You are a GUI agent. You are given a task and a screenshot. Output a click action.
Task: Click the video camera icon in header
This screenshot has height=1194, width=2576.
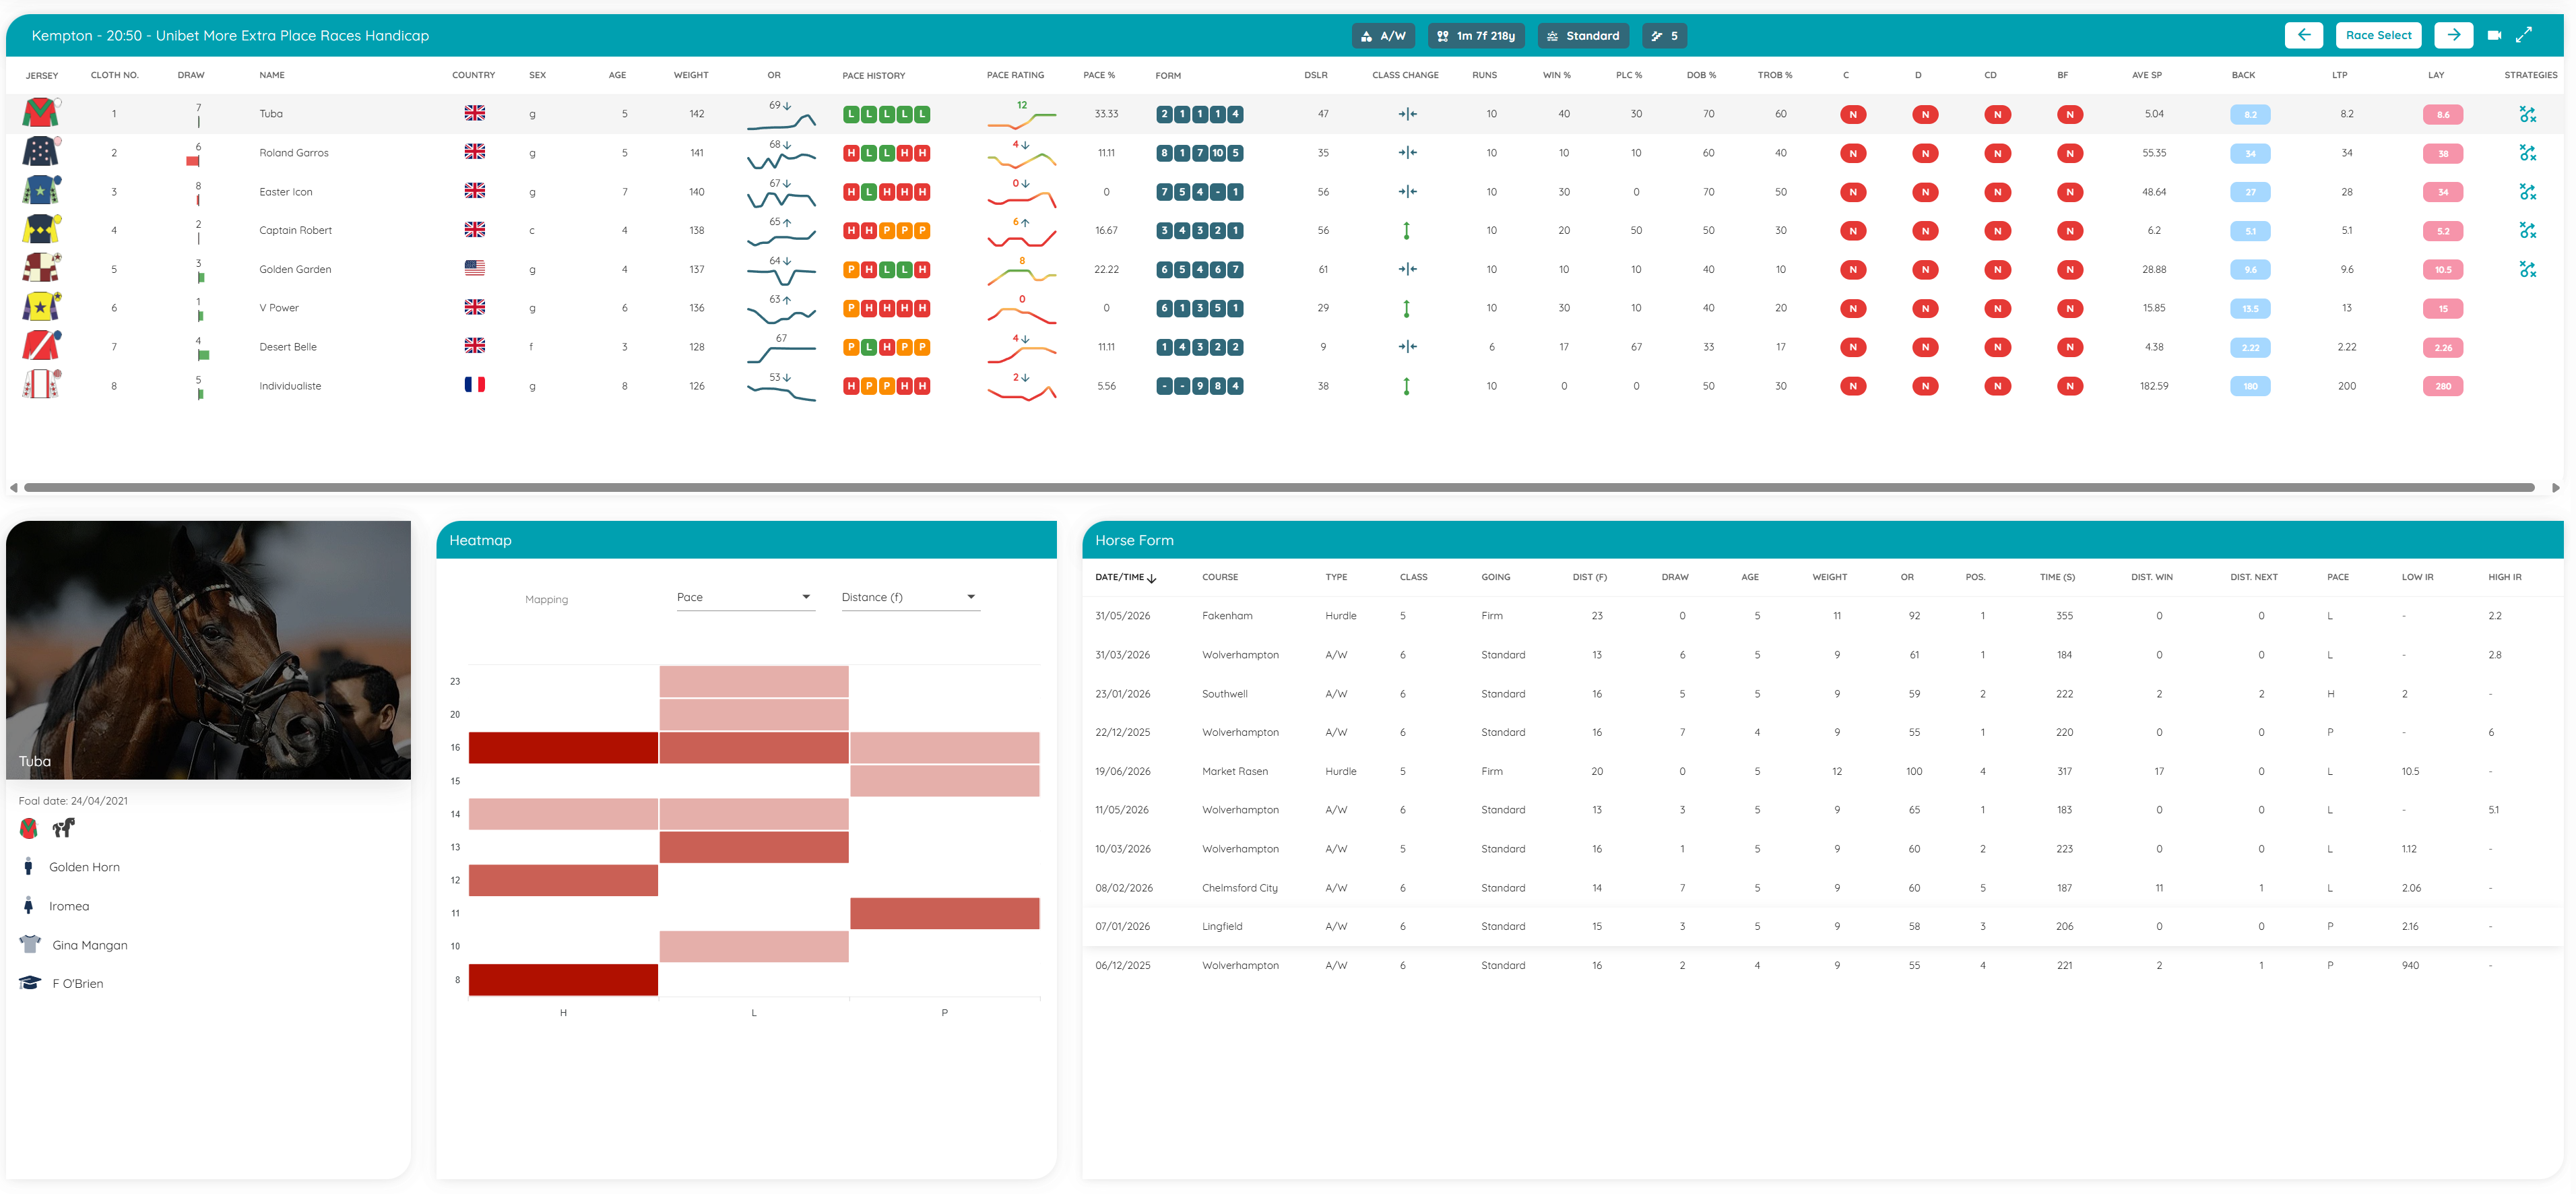click(2494, 35)
